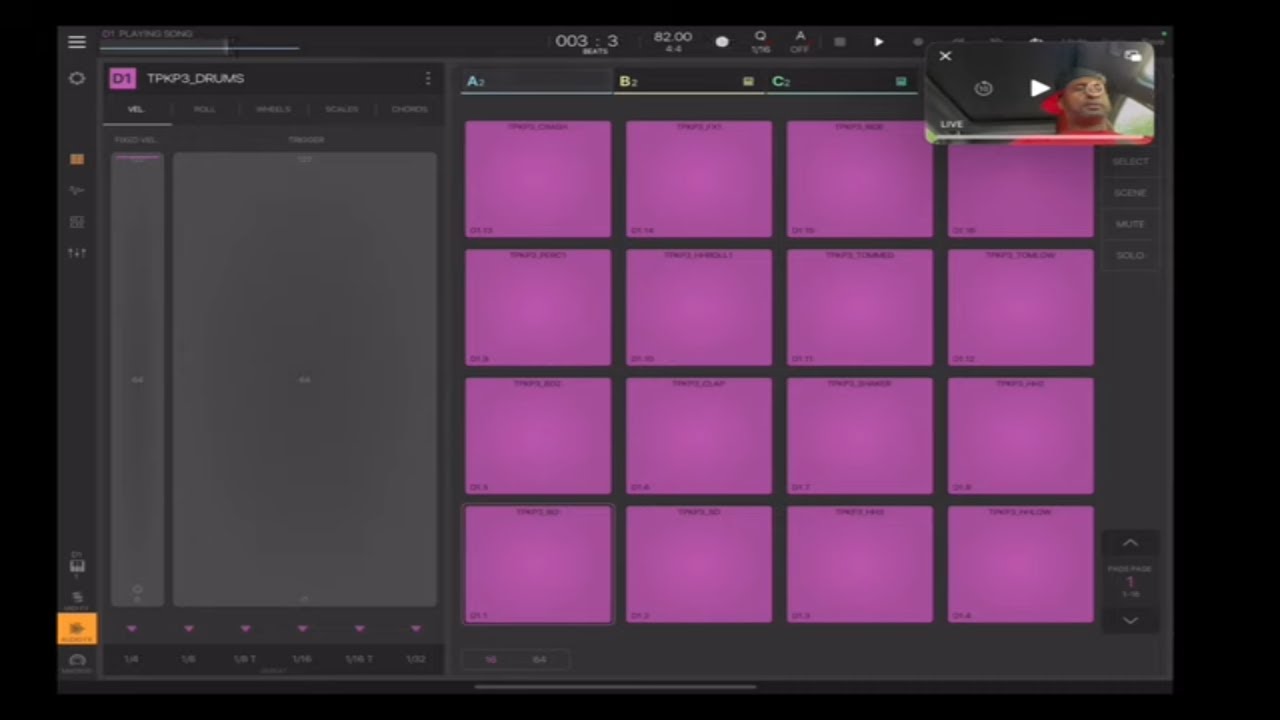Open the Q 1/16 quantize setting
This screenshot has width=1280, height=720.
pyautogui.click(x=760, y=41)
